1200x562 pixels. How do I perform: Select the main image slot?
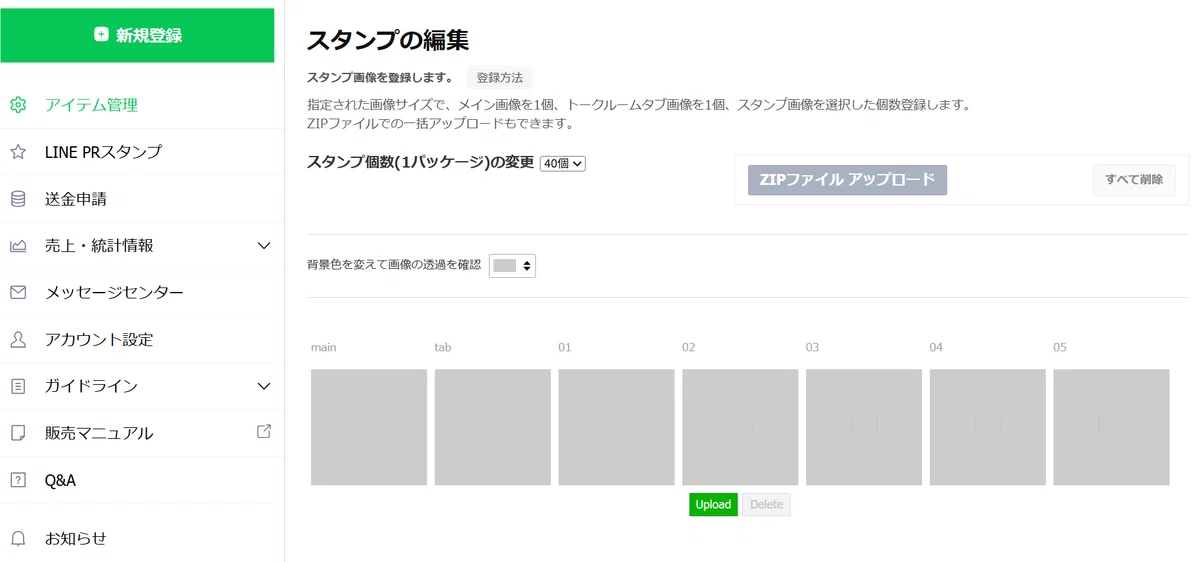pyautogui.click(x=369, y=427)
